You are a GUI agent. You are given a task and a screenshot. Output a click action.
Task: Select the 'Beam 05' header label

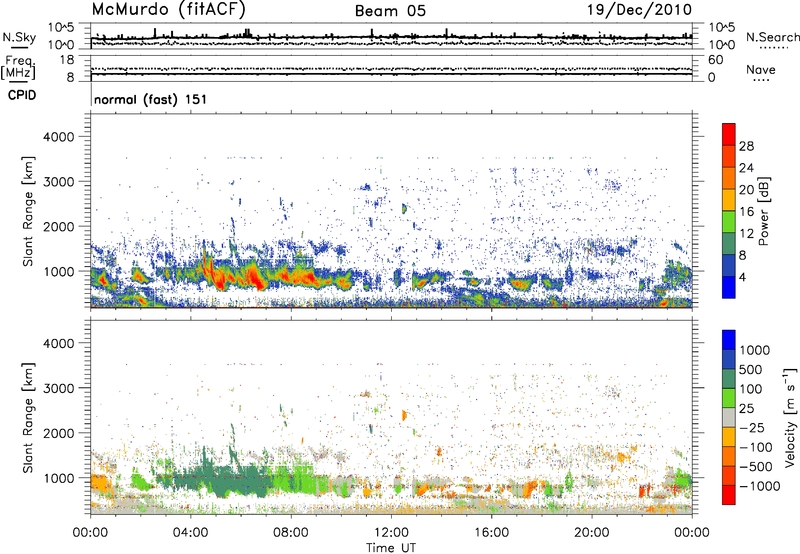(390, 11)
